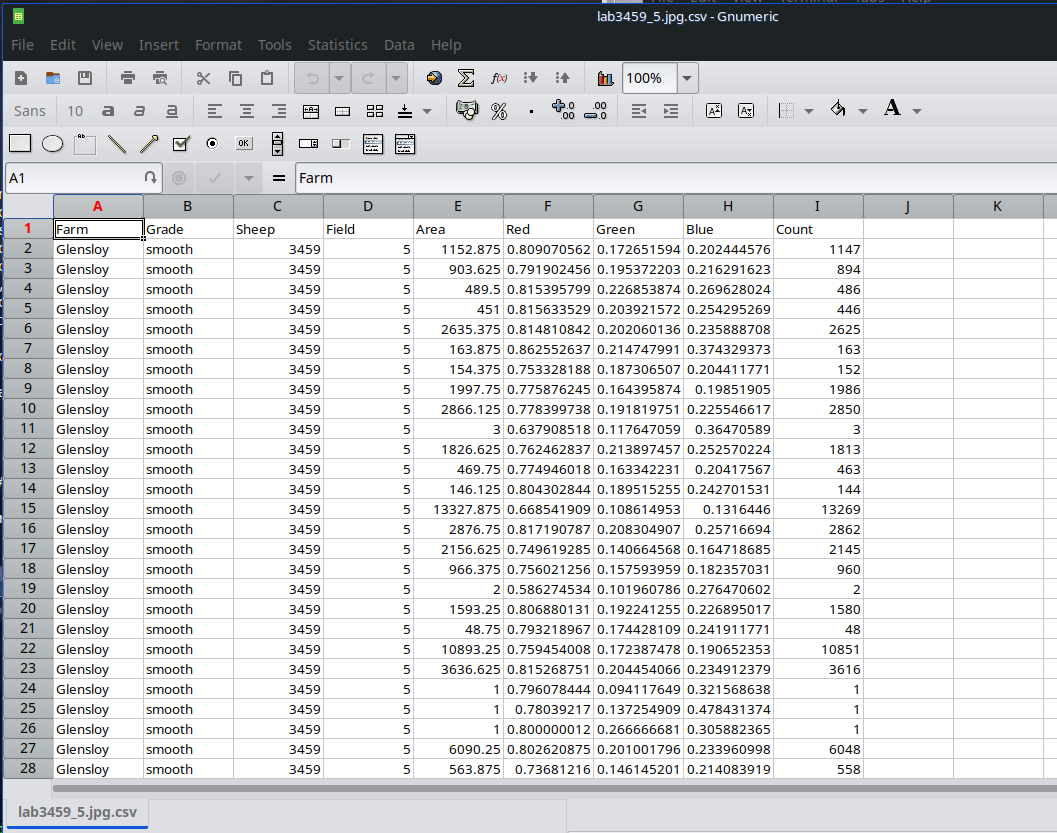The image size is (1057, 833).
Task: Insert a chart with the graph icon
Action: 605,78
